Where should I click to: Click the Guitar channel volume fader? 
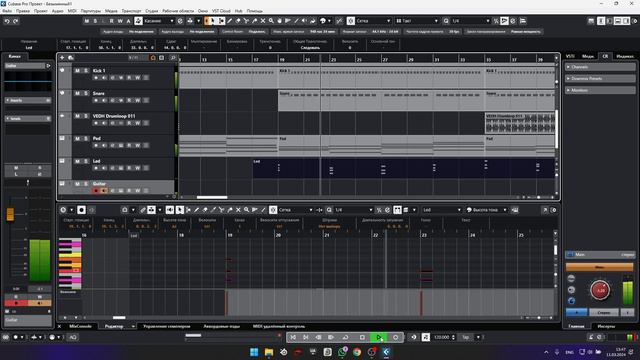tap(10, 214)
